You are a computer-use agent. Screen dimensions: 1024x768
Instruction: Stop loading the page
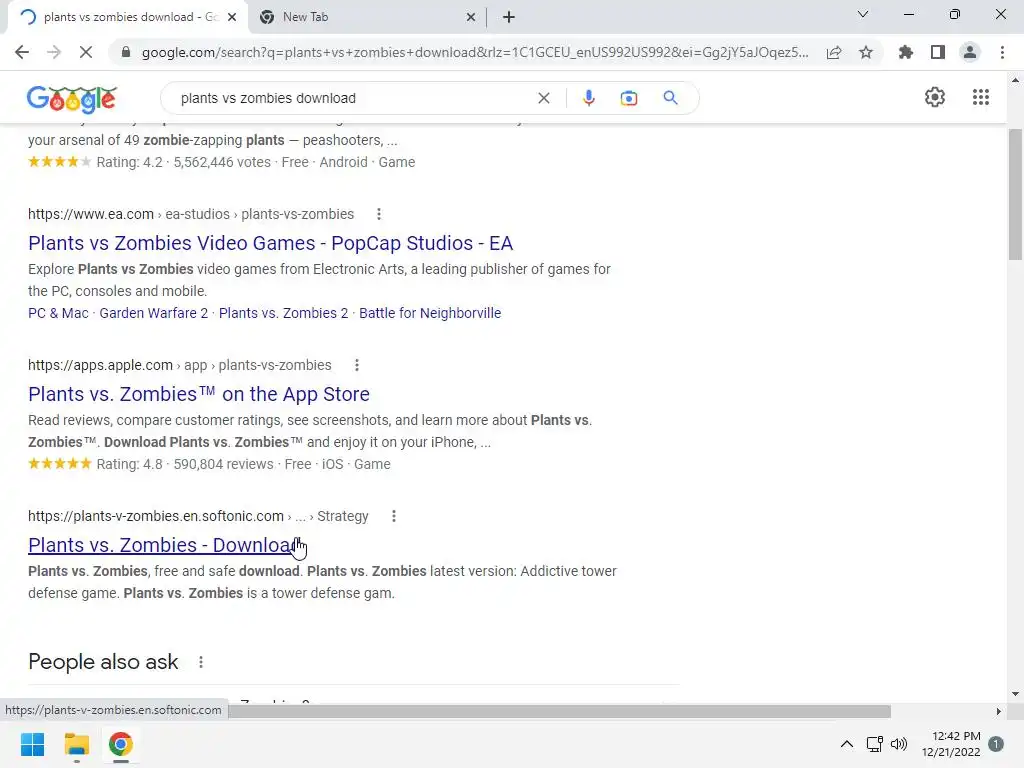pos(86,52)
